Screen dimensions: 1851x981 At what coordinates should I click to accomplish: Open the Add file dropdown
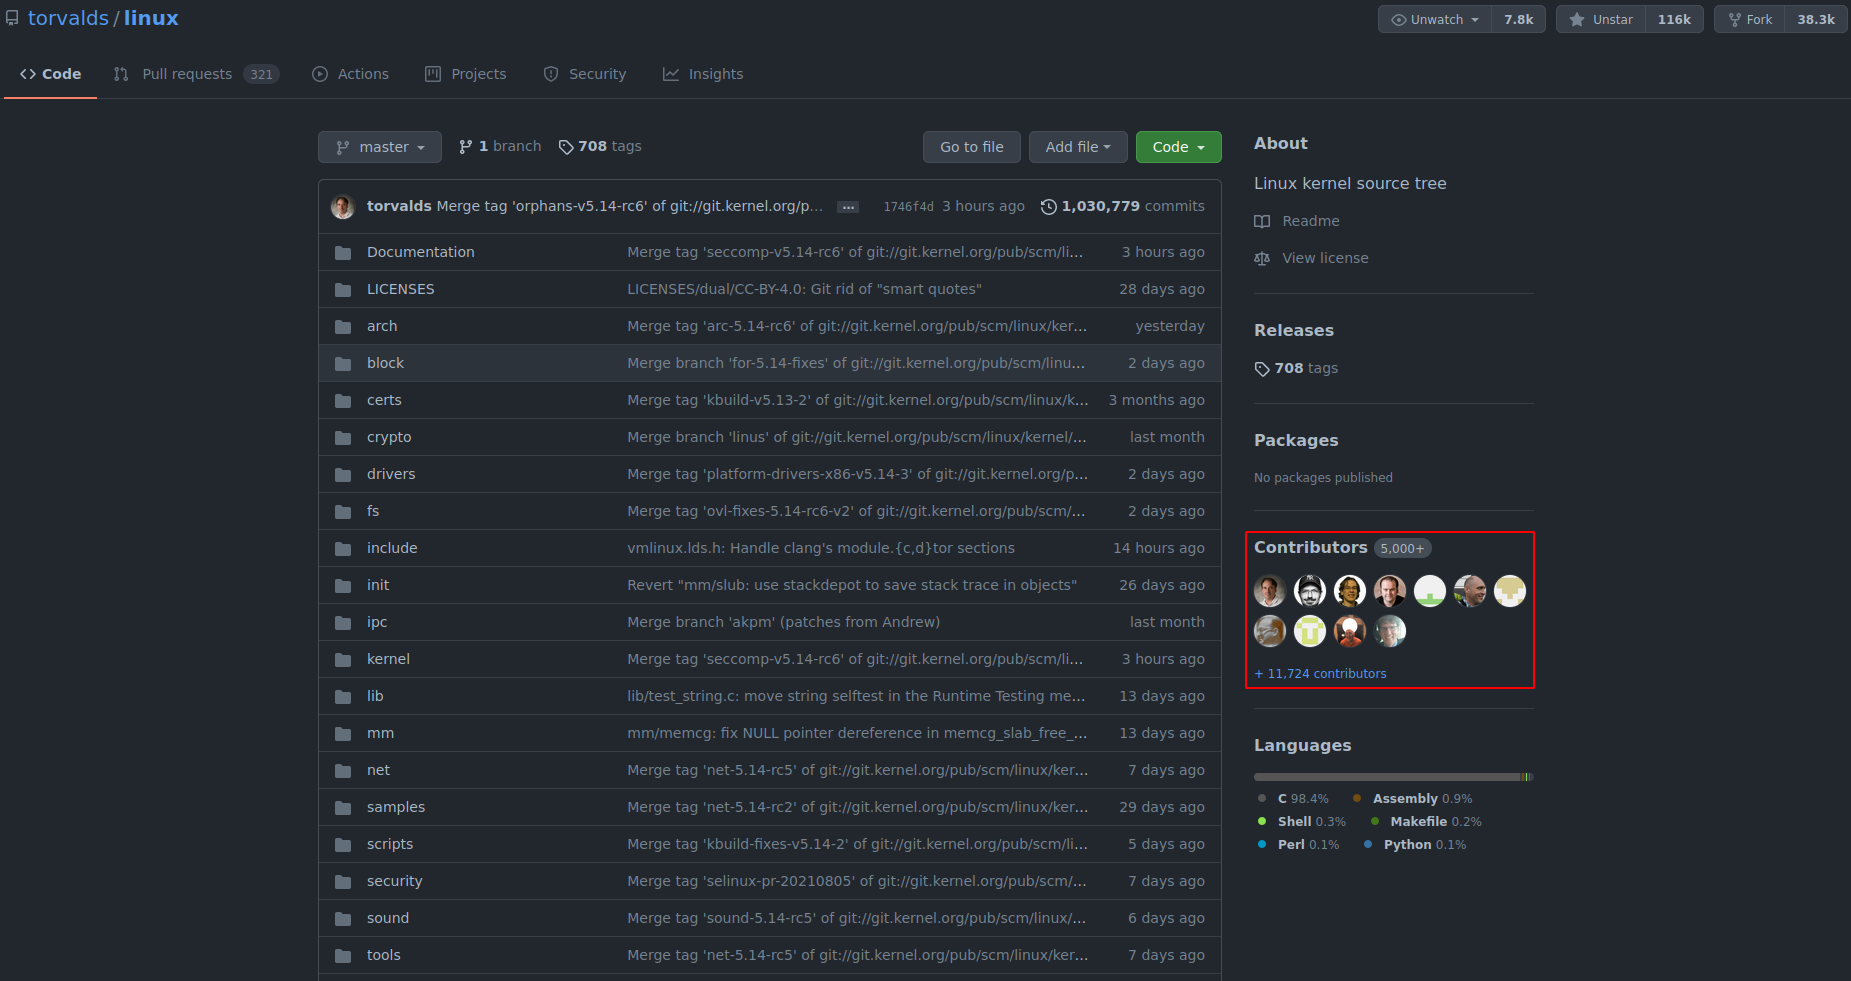click(1078, 147)
